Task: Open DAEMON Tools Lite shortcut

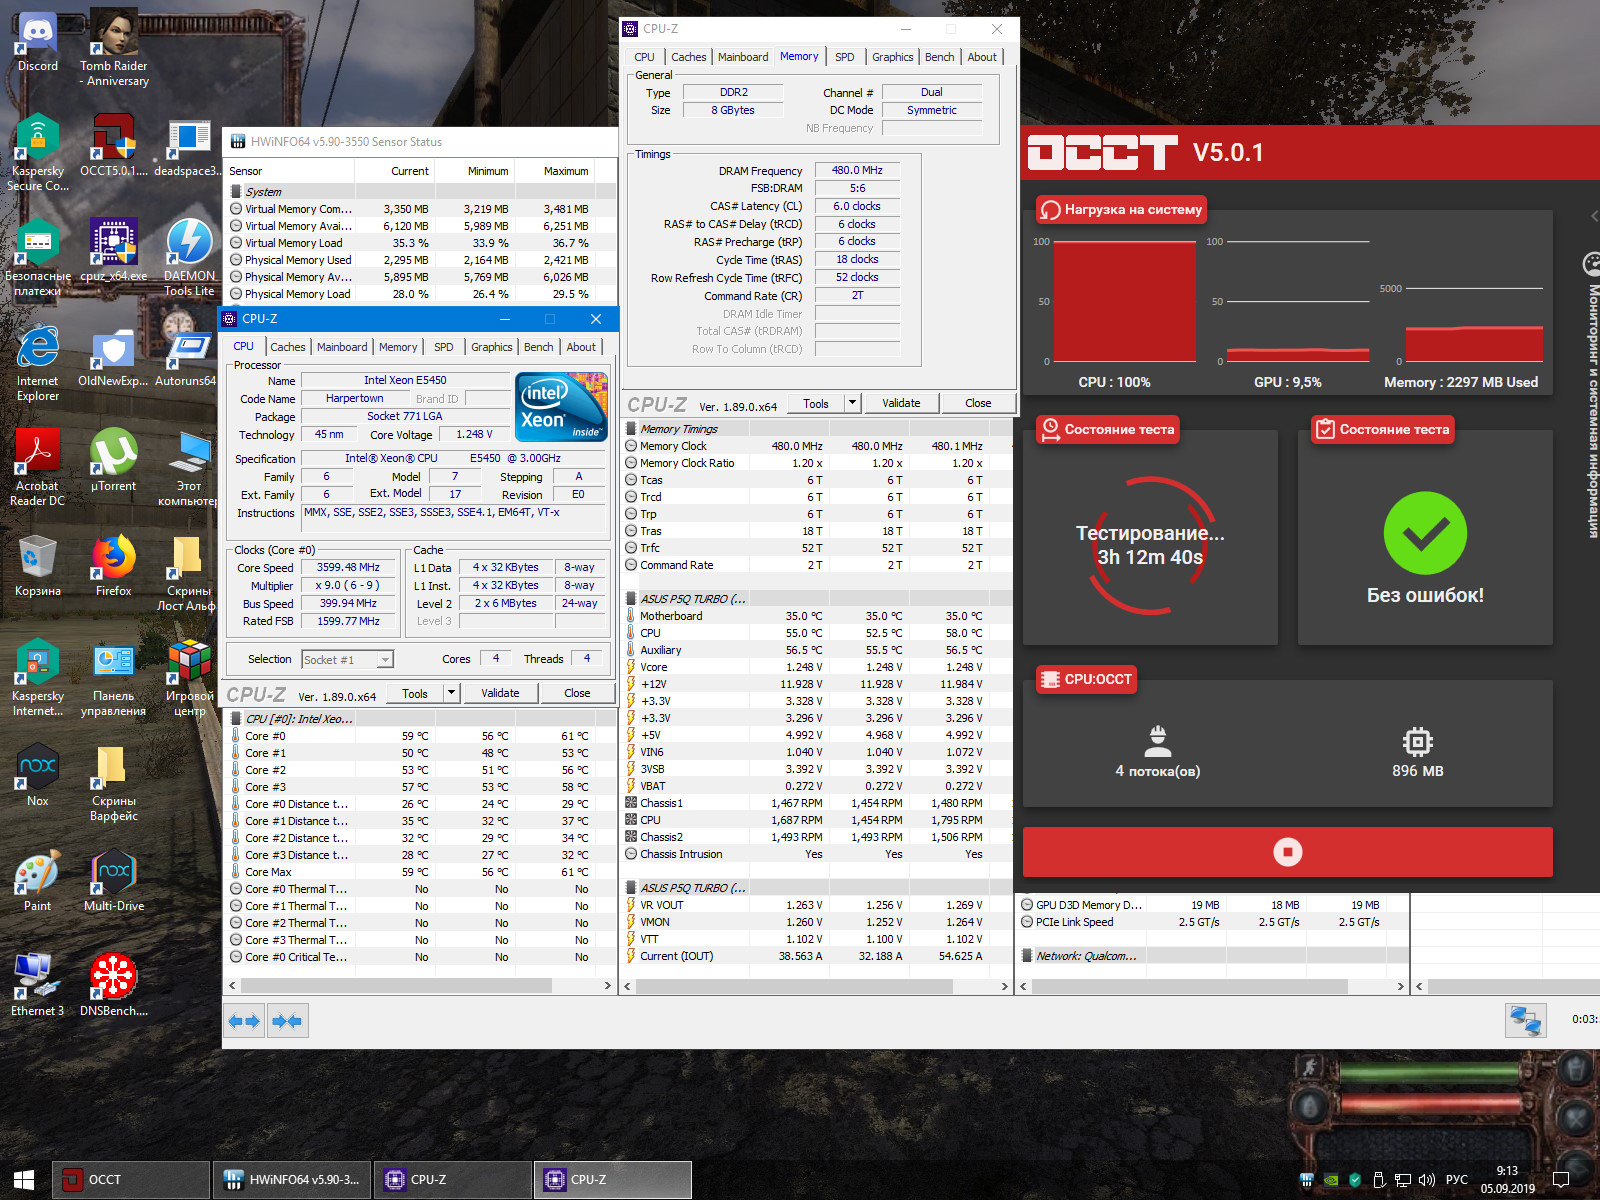Action: coord(189,257)
